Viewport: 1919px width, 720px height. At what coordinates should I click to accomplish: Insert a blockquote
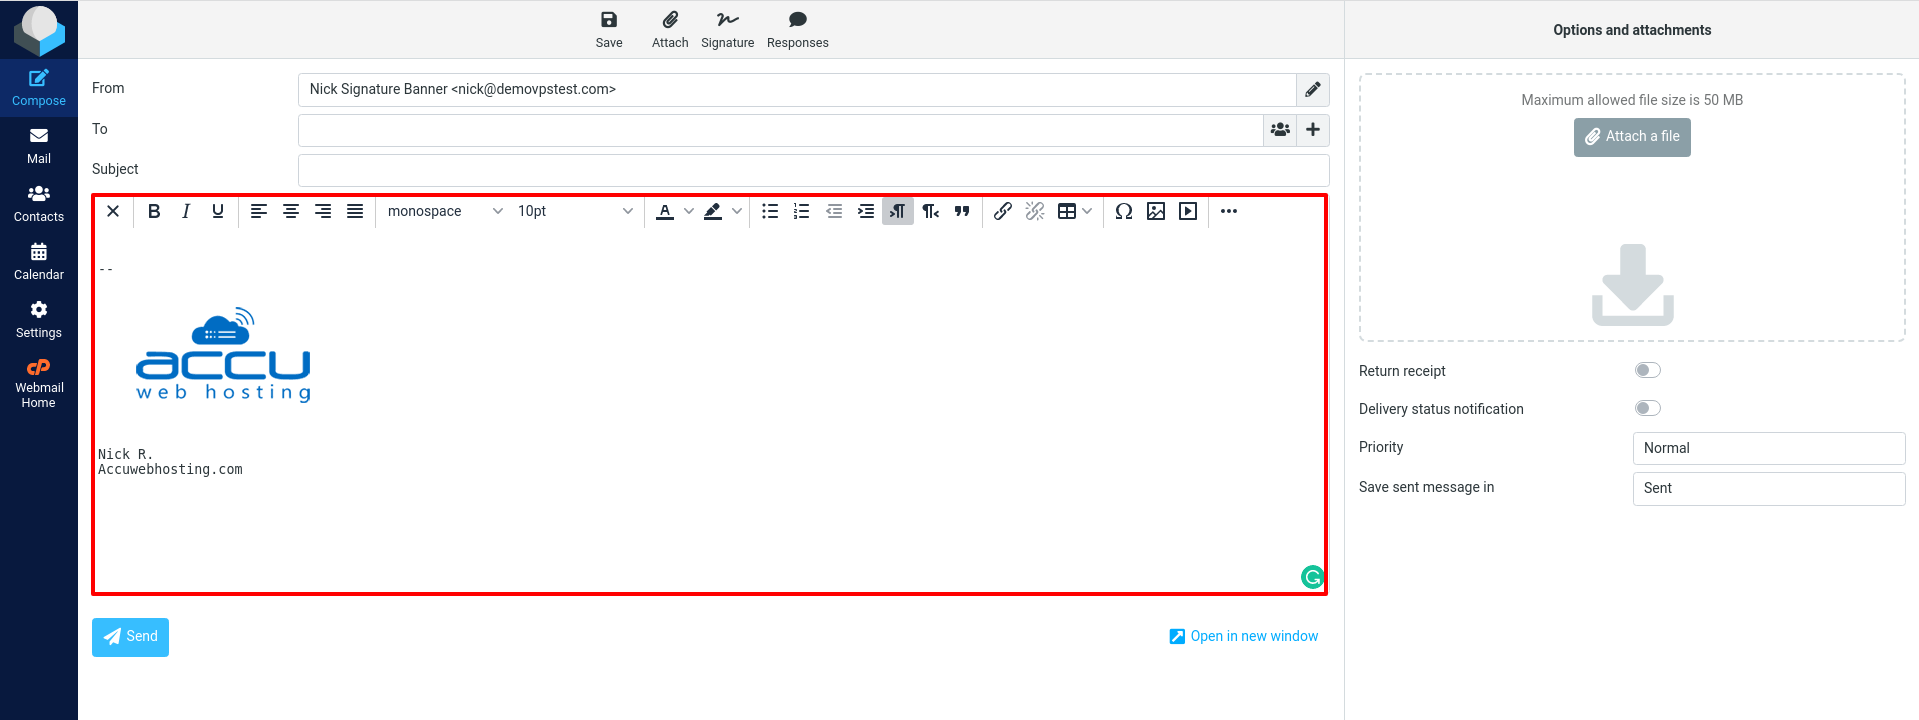[962, 211]
